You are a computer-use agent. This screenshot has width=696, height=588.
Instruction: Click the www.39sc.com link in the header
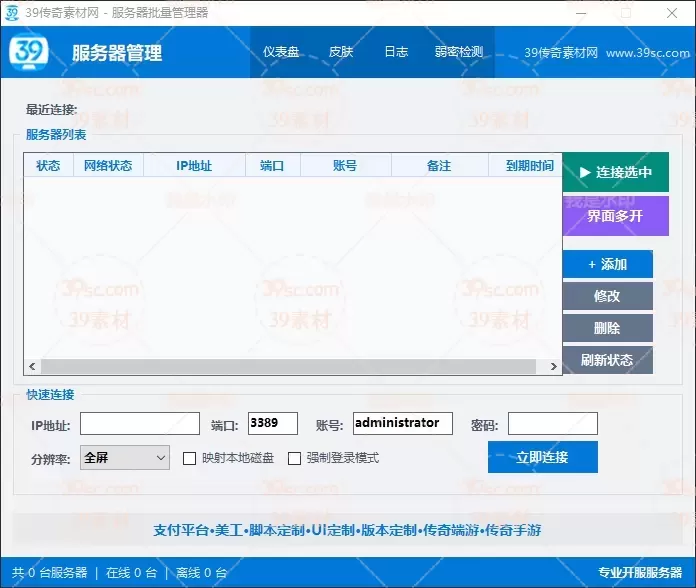648,53
